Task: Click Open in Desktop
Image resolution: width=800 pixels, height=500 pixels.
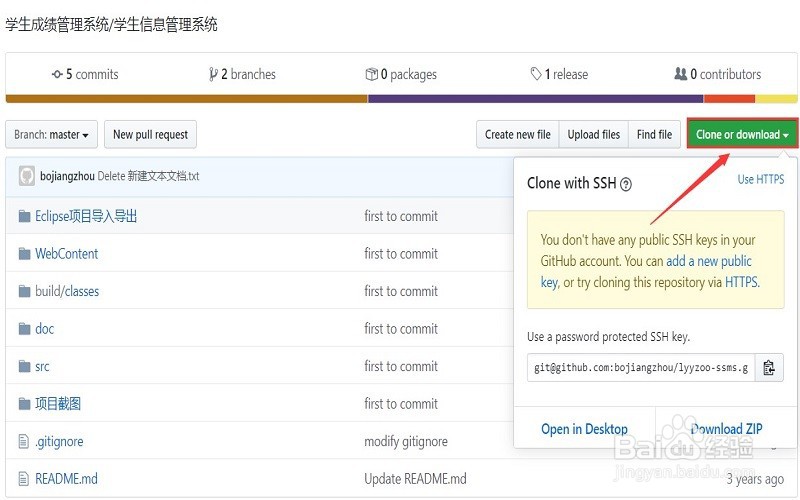Action: coord(585,430)
